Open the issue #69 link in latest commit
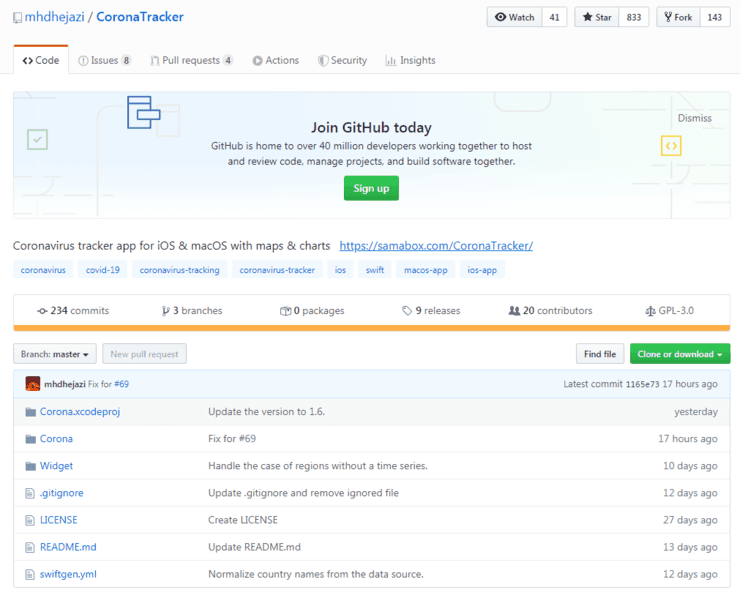The width and height of the screenshot is (740, 590). pos(121,384)
